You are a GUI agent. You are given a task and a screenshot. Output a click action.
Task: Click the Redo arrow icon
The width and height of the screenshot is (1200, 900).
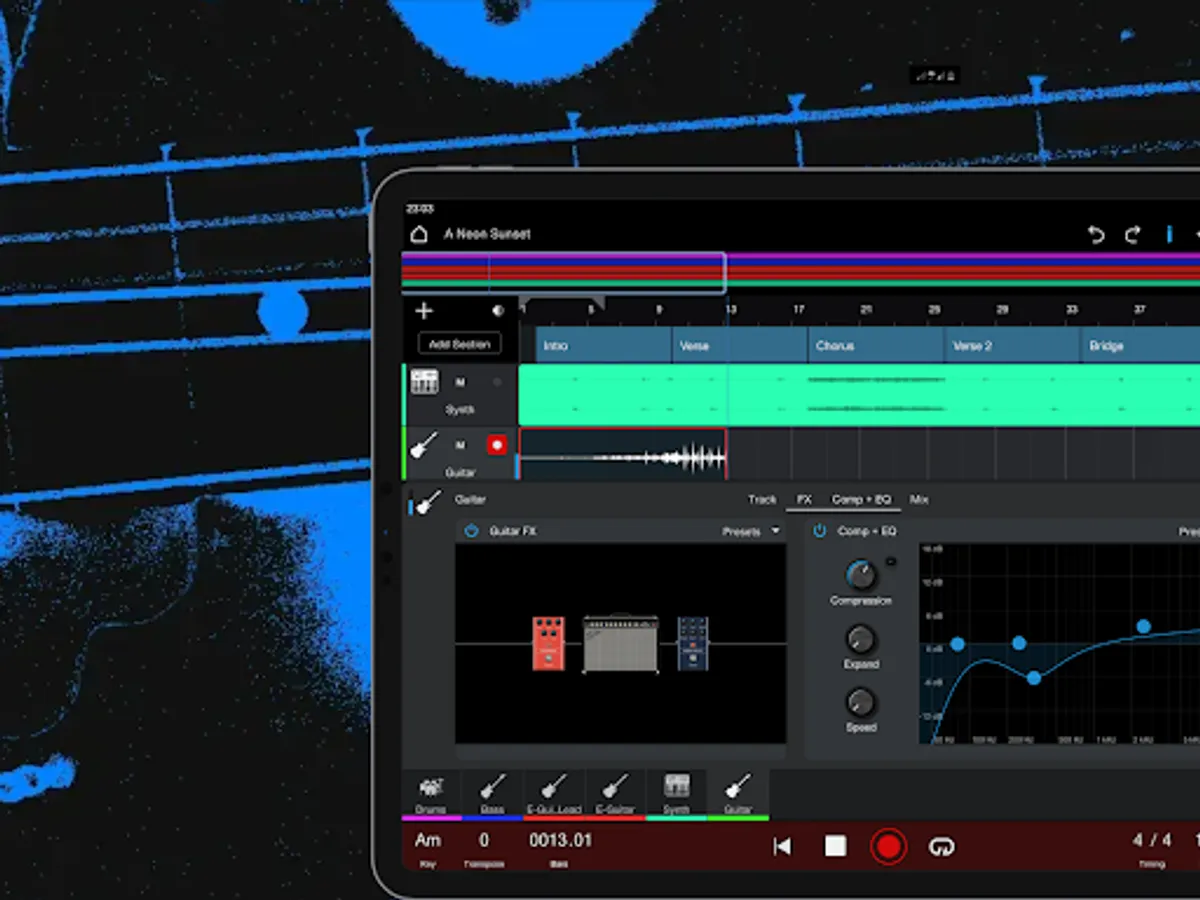point(1132,233)
